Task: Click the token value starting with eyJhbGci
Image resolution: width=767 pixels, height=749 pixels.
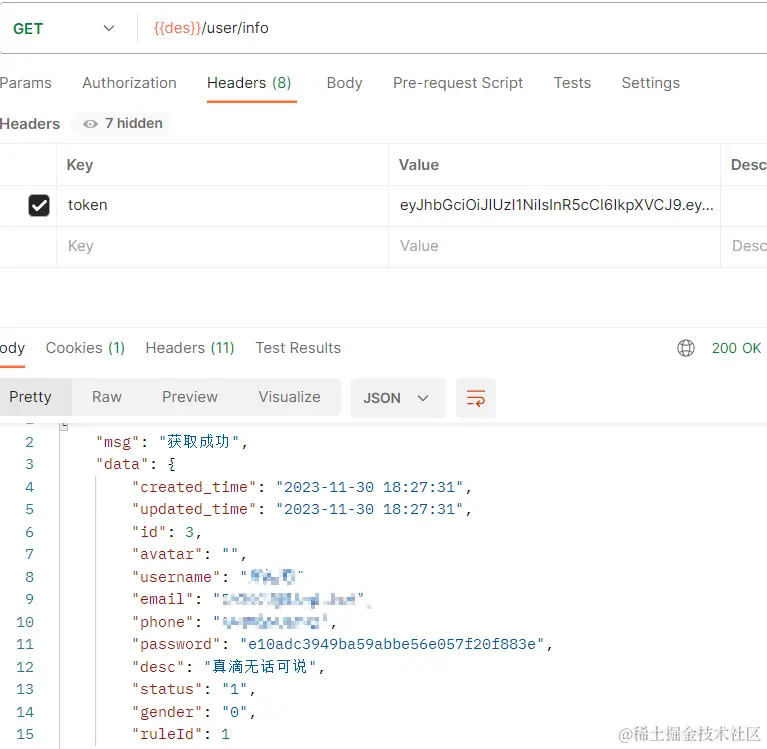Action: click(x=556, y=205)
